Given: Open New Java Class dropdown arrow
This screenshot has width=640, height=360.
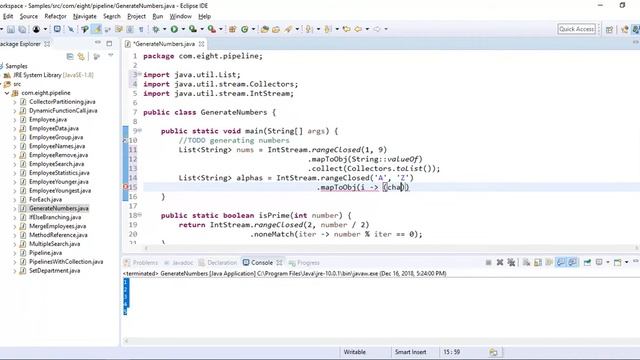Looking at the screenshot, I should pyautogui.click(x=253, y=29).
